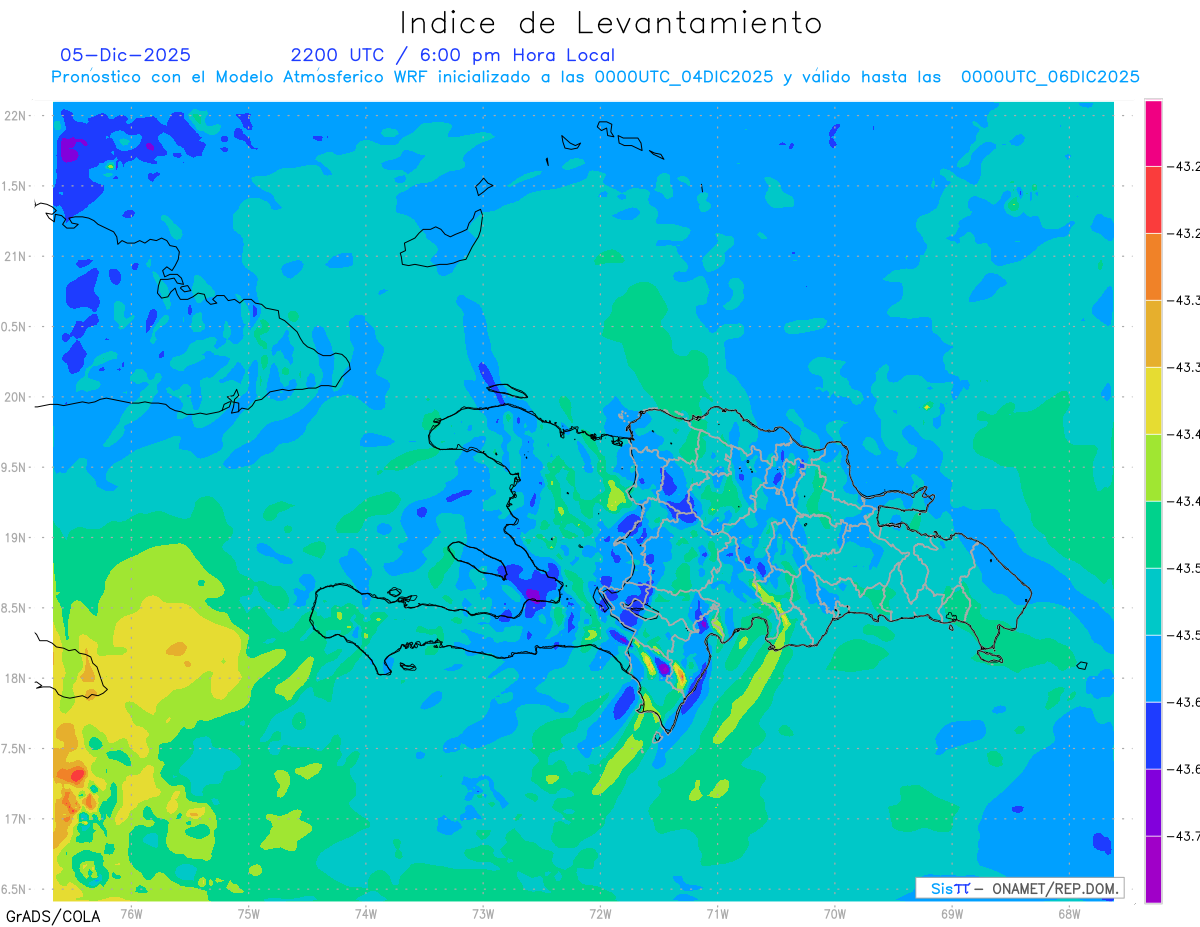
Task: Pick the teal swatch in the color bar
Action: tap(1153, 602)
